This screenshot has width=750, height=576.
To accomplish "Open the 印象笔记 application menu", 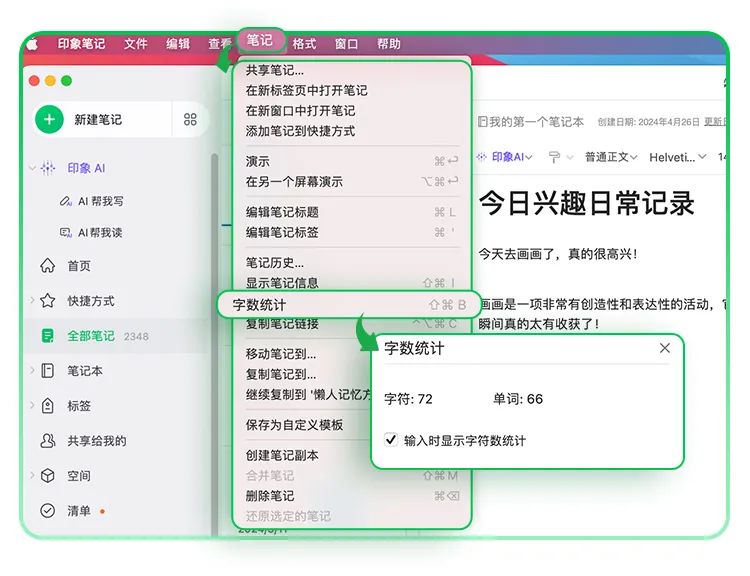I will point(81,44).
